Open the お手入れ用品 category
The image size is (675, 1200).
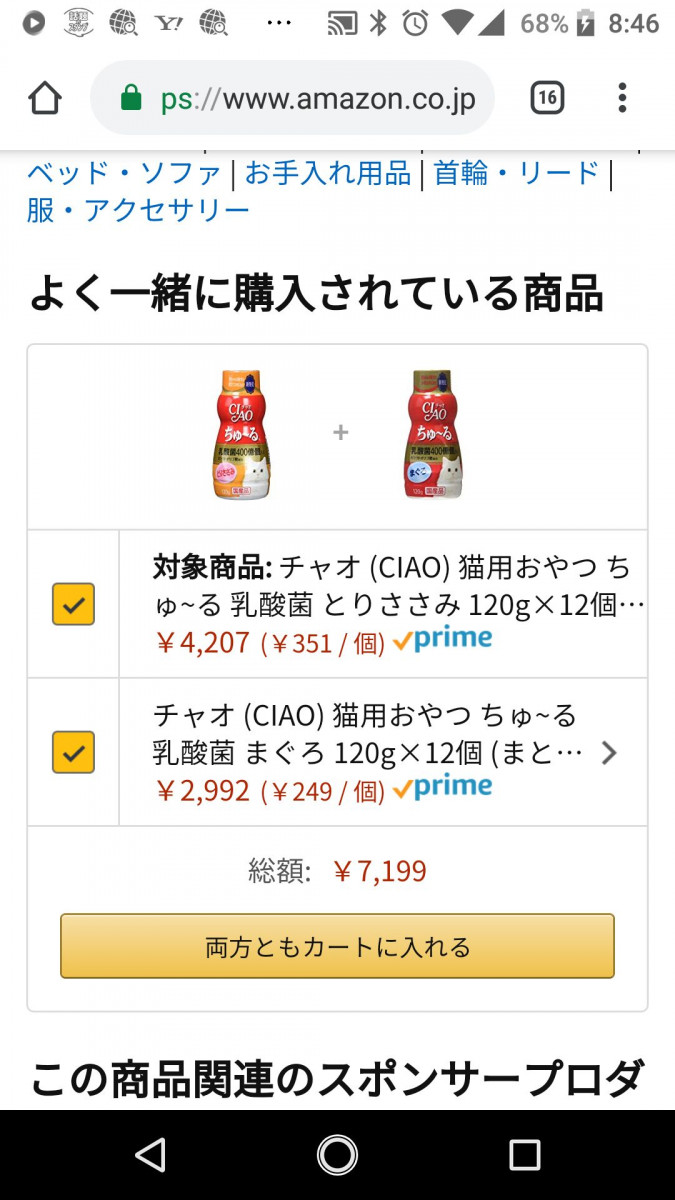point(328,173)
